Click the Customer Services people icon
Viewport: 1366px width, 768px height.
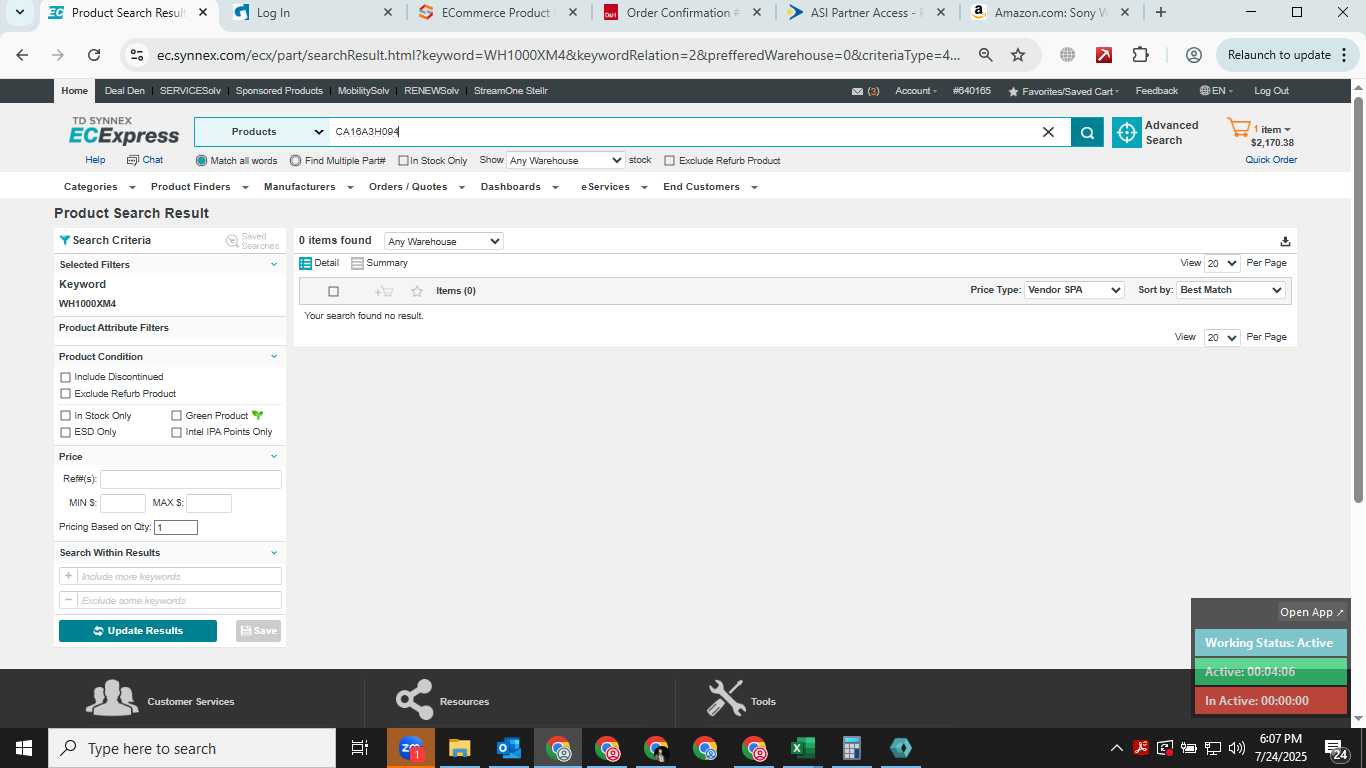coord(112,698)
